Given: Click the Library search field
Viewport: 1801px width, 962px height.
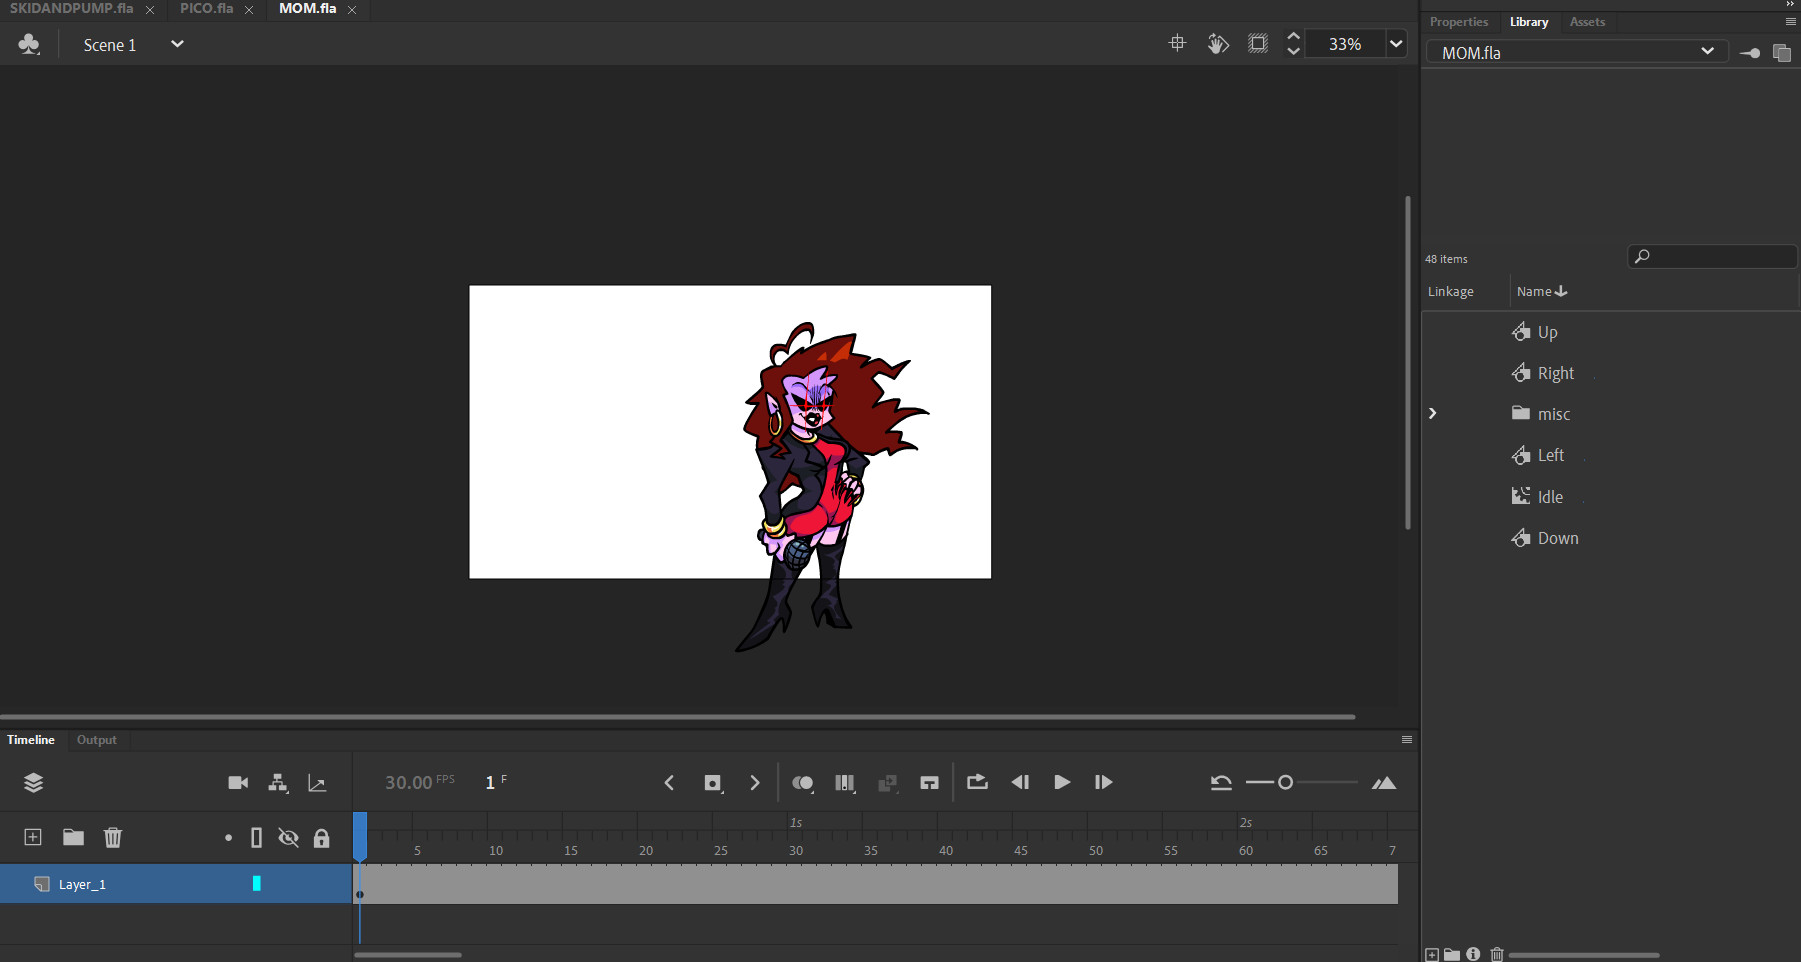Looking at the screenshot, I should [1710, 256].
